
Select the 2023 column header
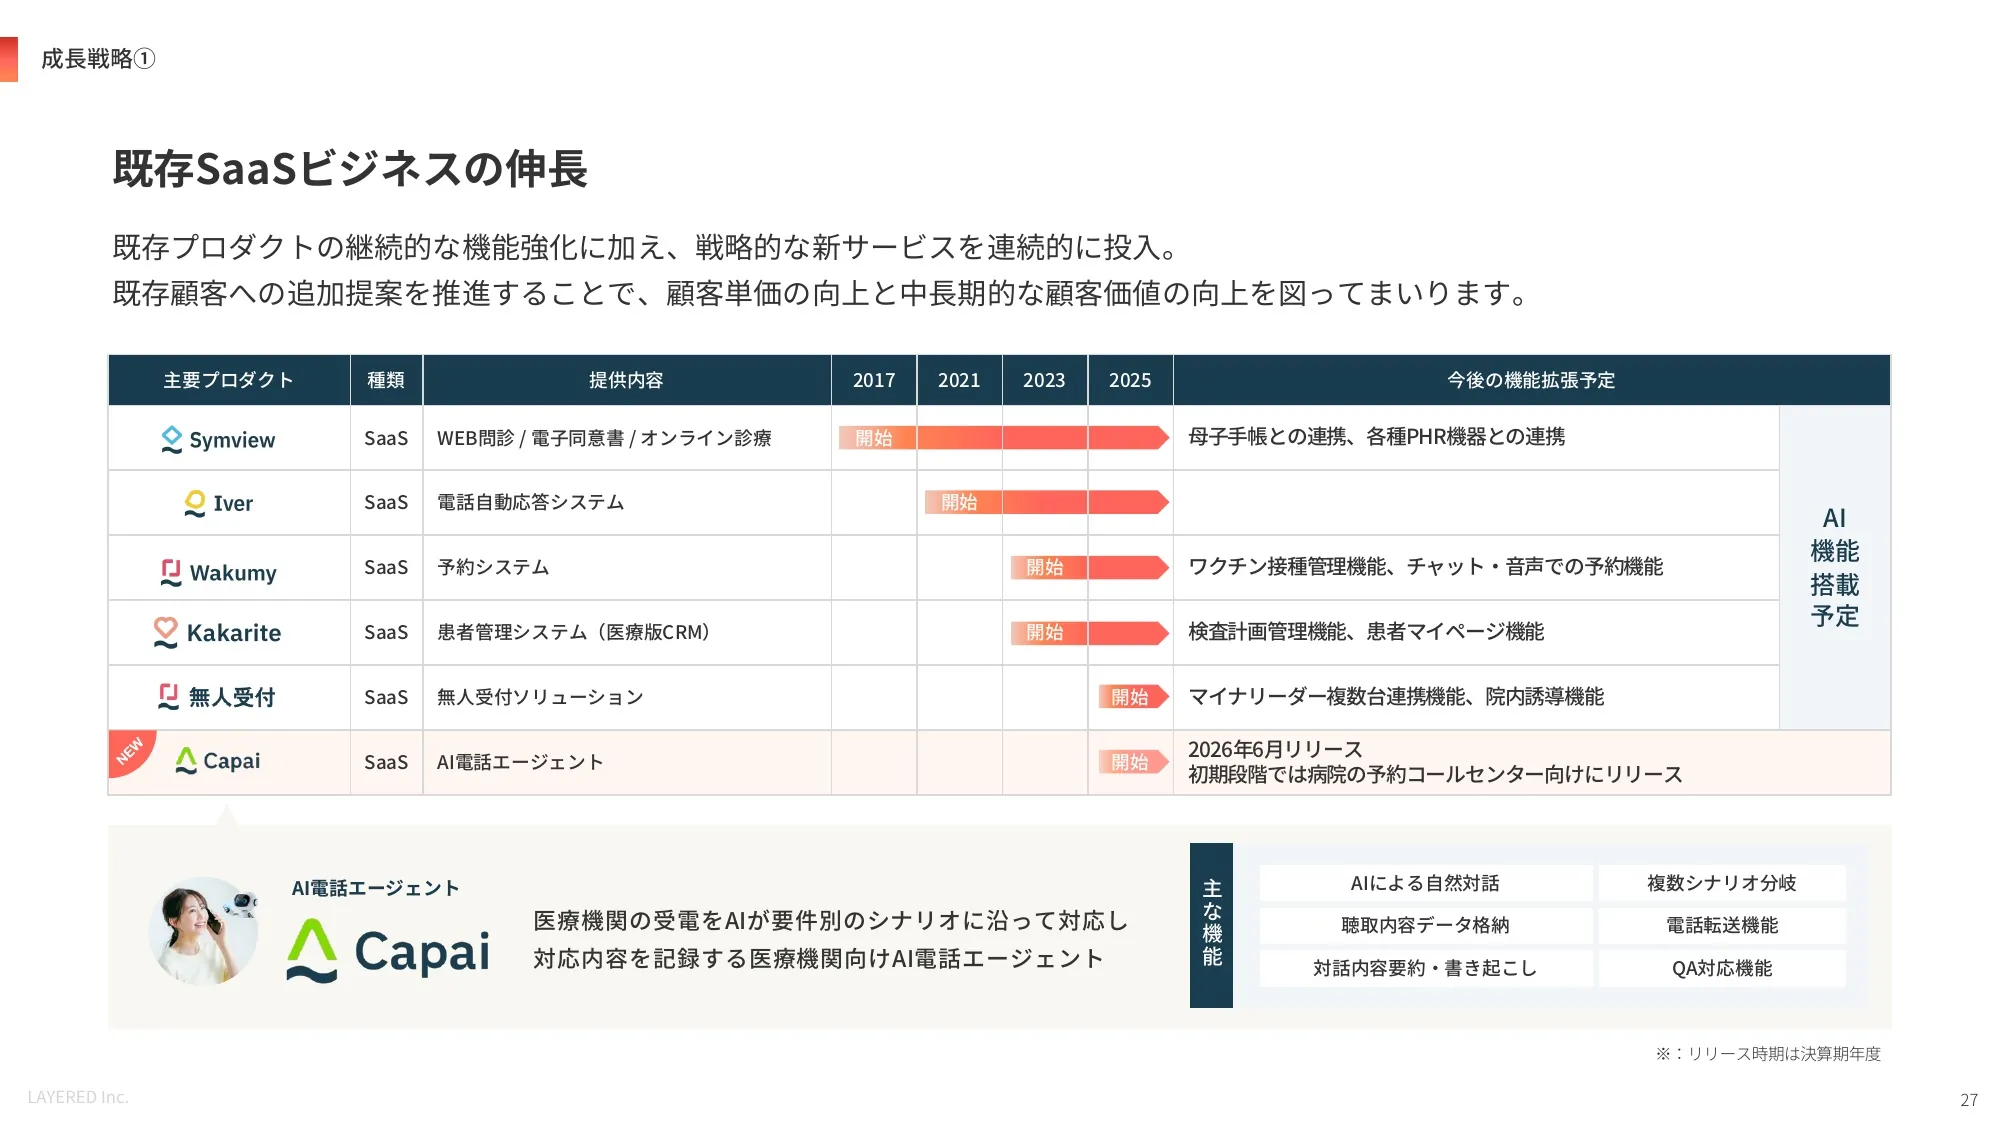click(1044, 380)
